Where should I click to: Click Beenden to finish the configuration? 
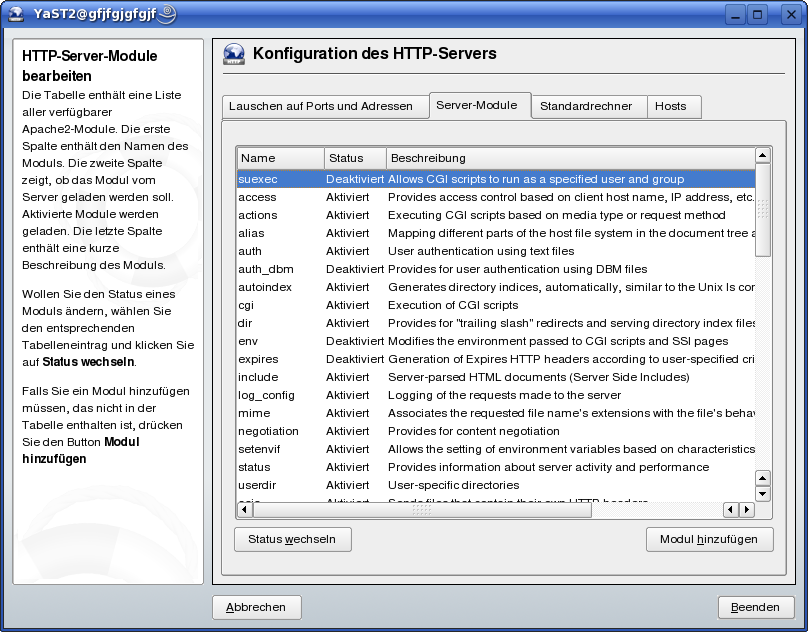click(x=755, y=607)
